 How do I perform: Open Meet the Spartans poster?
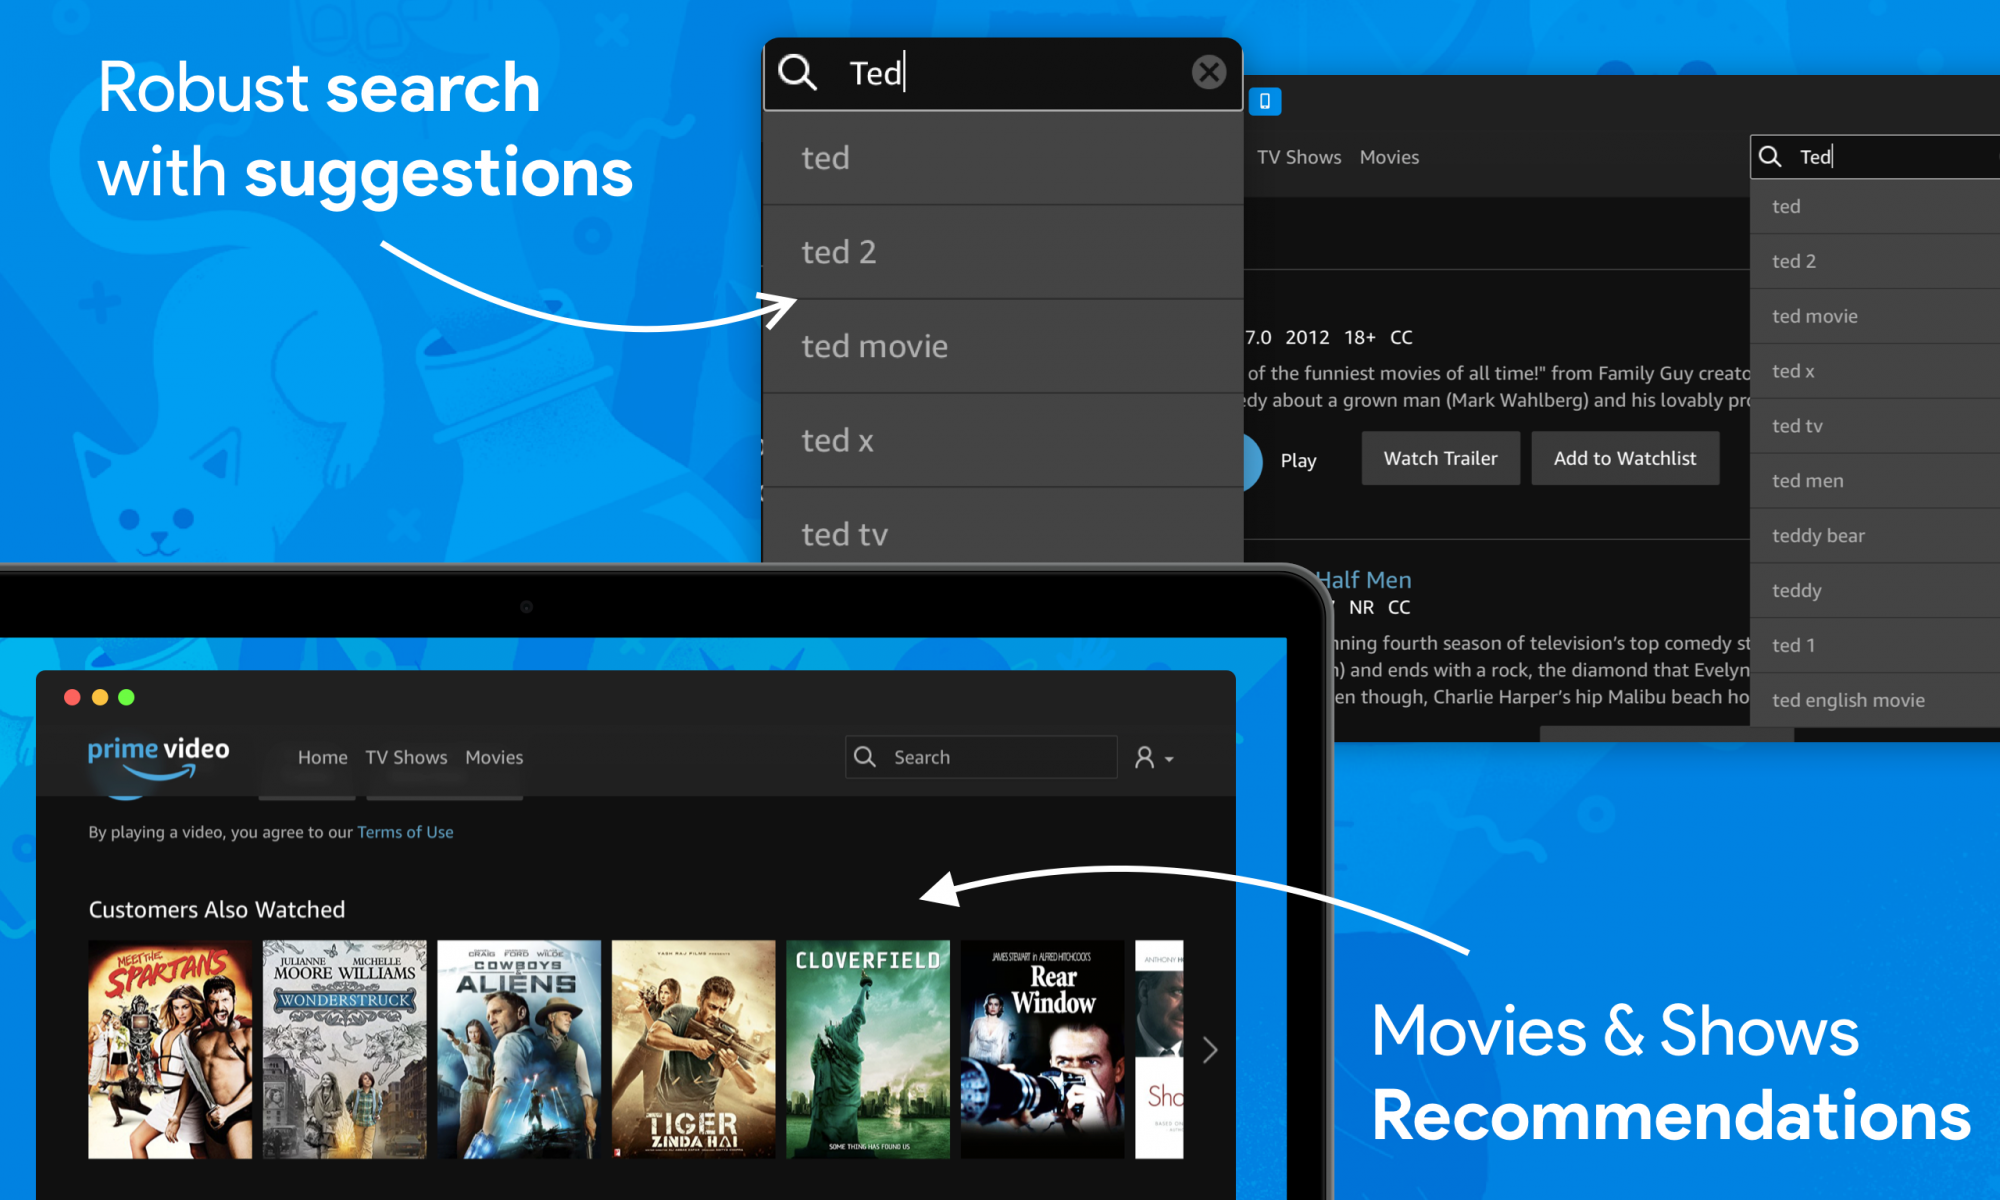[x=170, y=1049]
